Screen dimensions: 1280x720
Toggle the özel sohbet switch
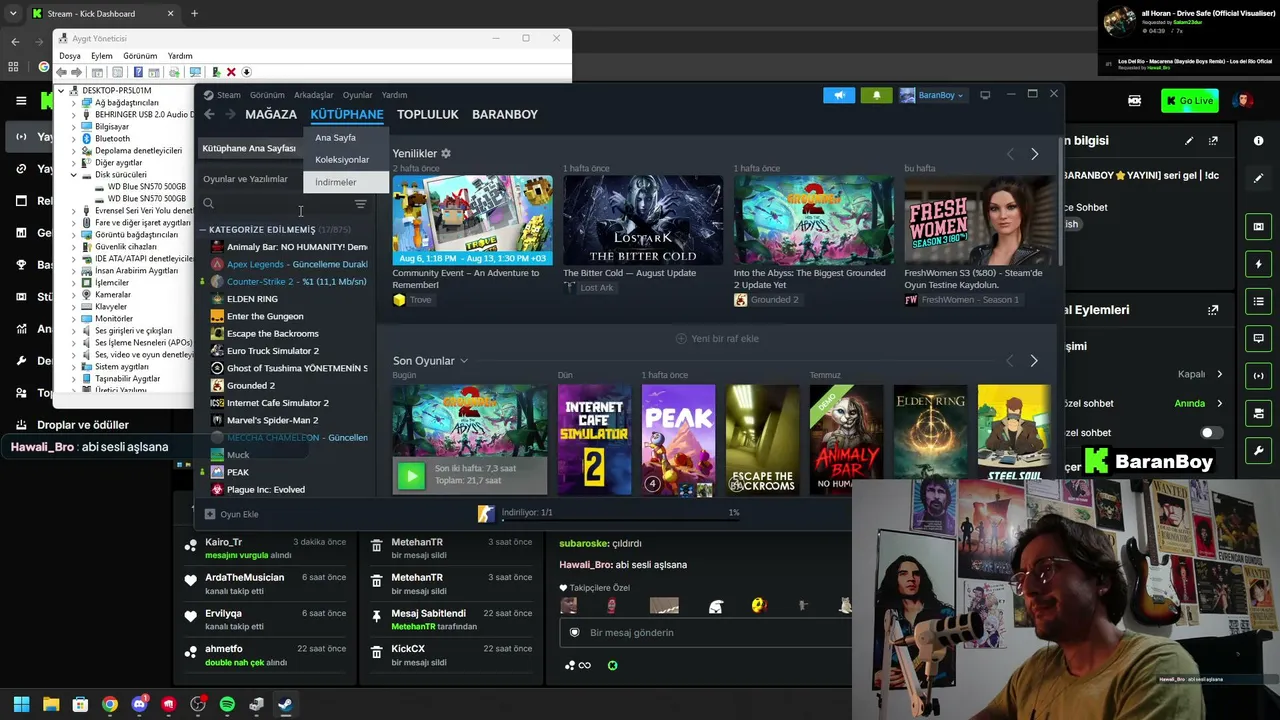(x=1211, y=433)
